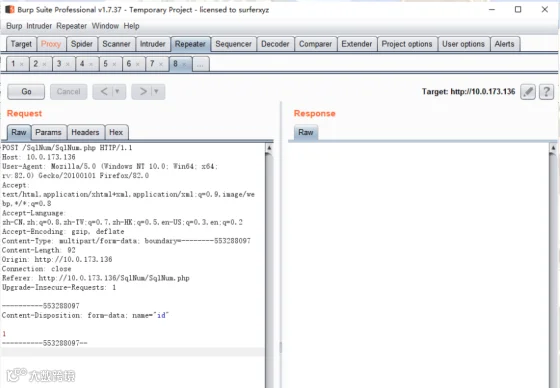Open the help question mark icon

tap(546, 92)
